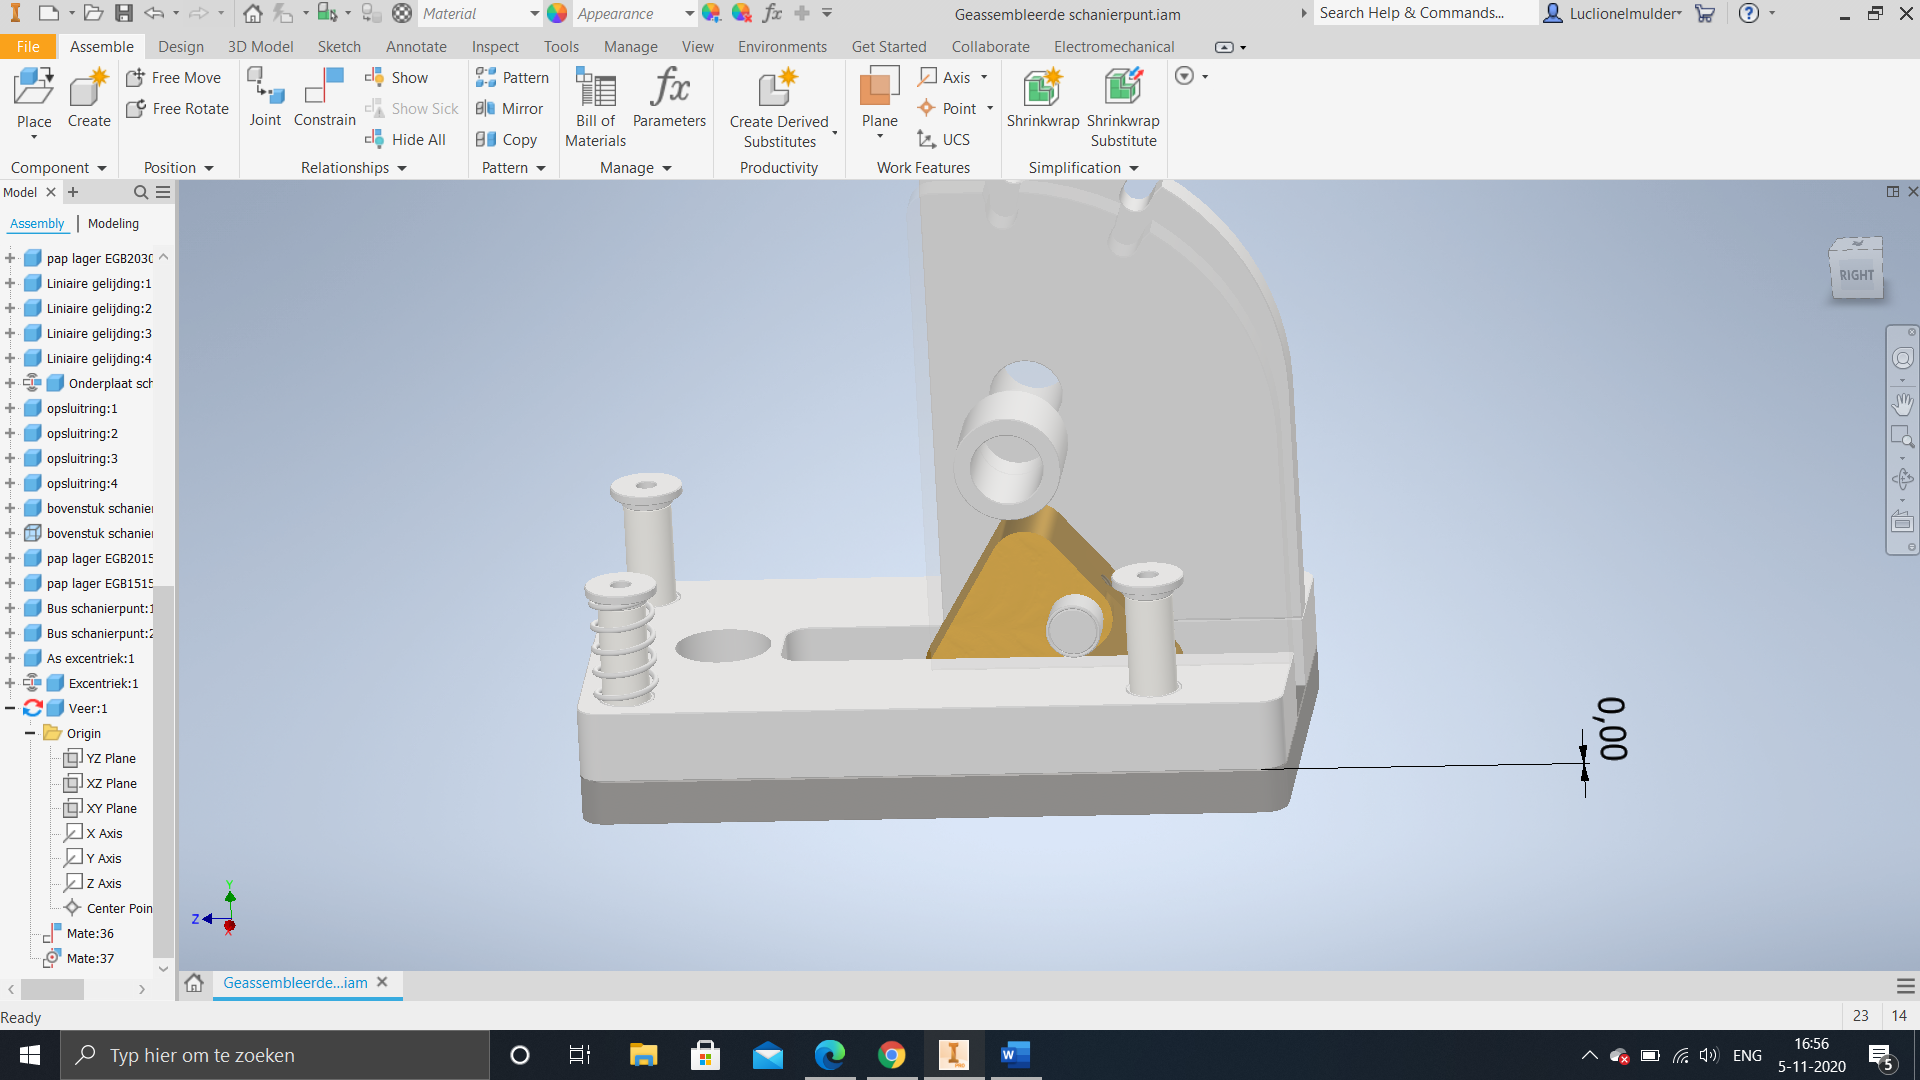1920x1080 pixels.
Task: Click the ViewCube RIGHT face
Action: (x=1856, y=275)
